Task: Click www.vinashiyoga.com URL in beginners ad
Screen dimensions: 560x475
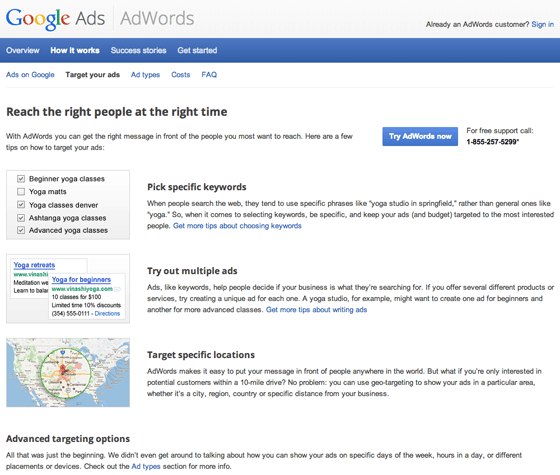Action: coord(82,289)
